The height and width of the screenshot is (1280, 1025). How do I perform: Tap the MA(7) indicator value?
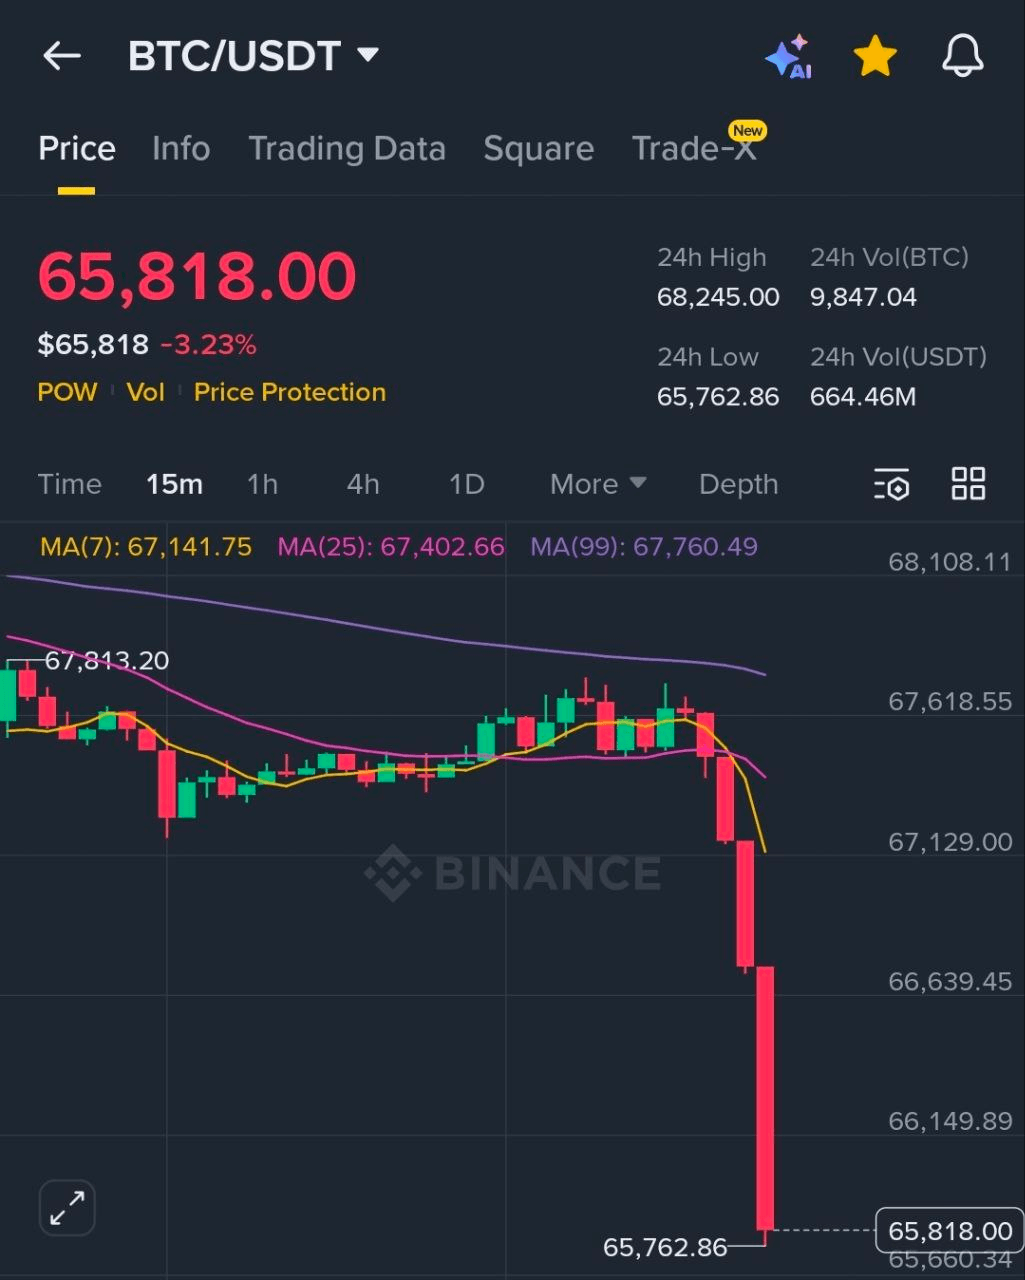tap(146, 547)
